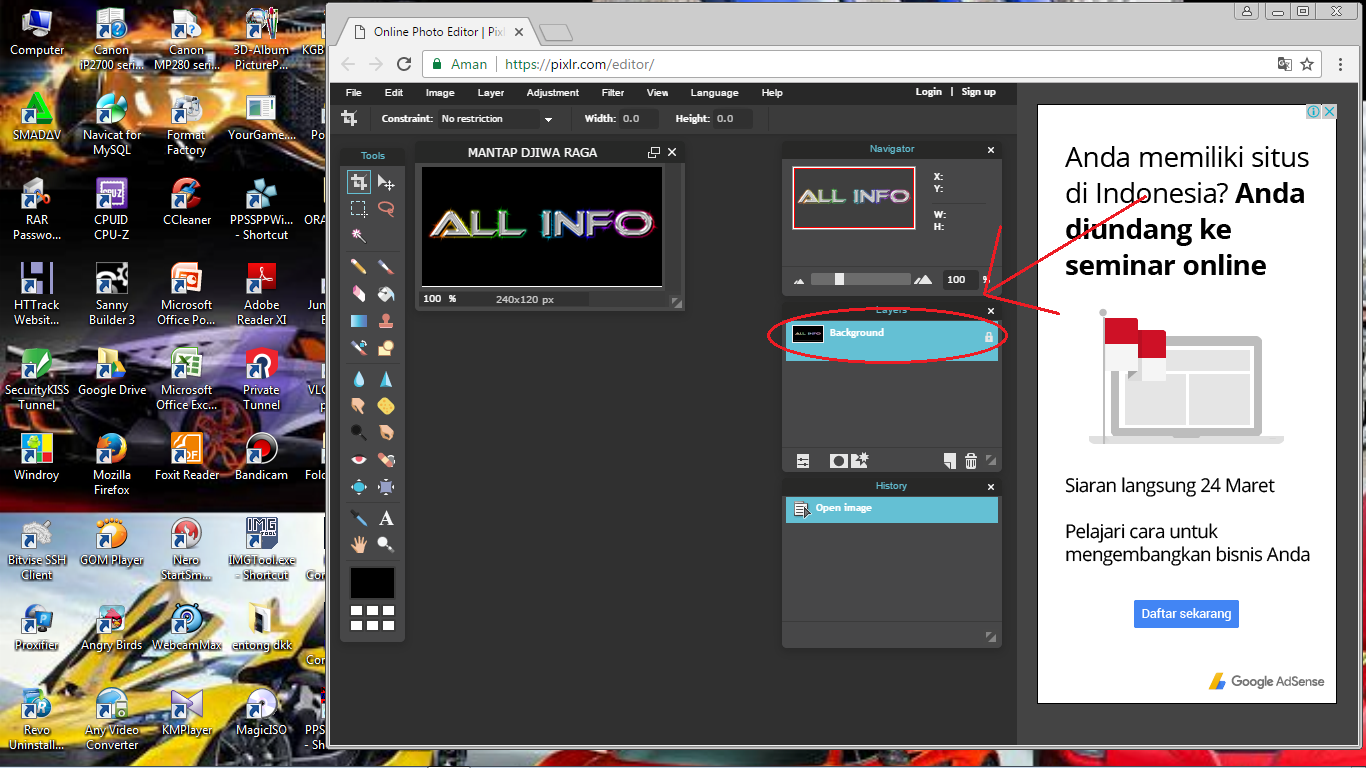The image size is (1366, 768).
Task: Pick the Type tool
Action: coord(386,518)
